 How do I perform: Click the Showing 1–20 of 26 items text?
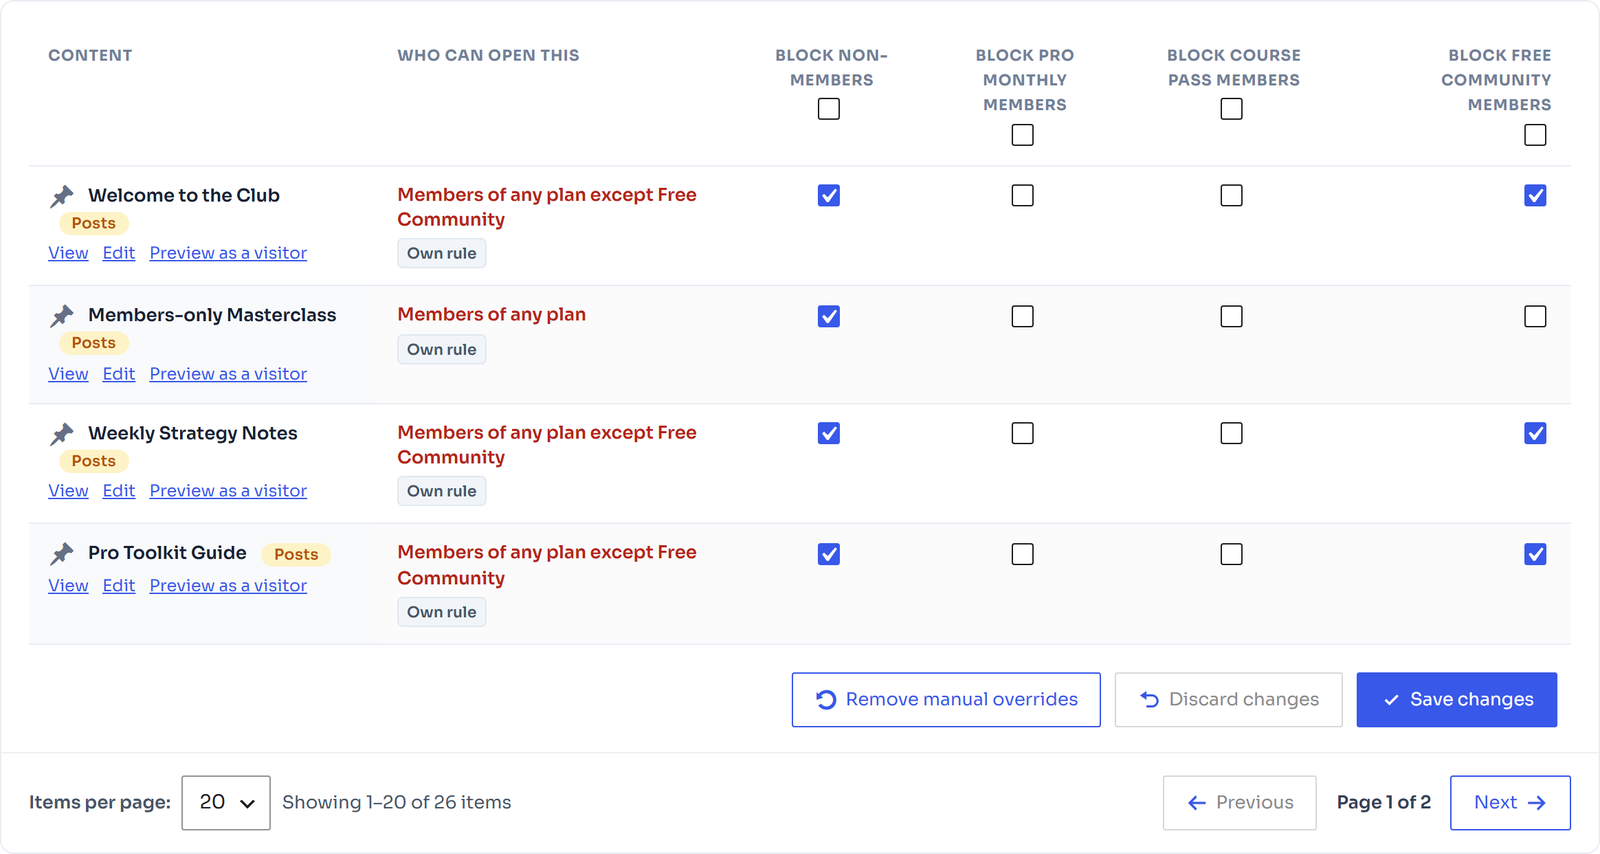coord(397,803)
